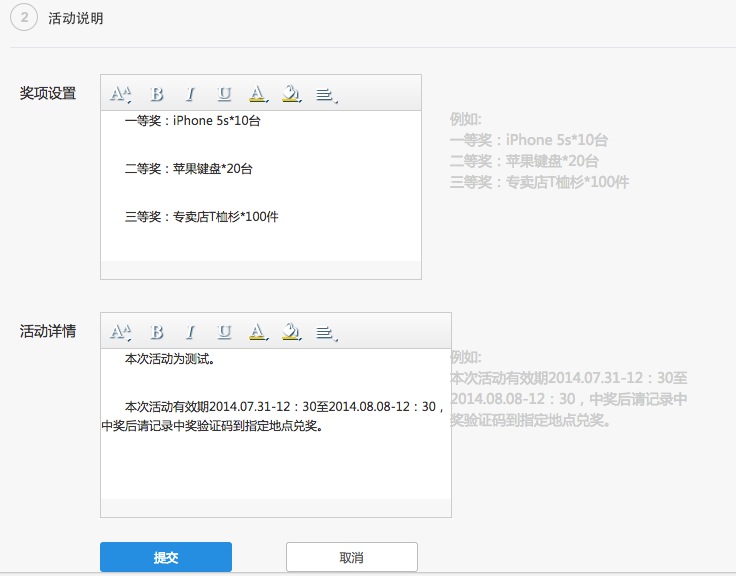Open highlight color tool in 活动详情 toolbar
Viewport: 736px width, 576px height.
pos(291,332)
